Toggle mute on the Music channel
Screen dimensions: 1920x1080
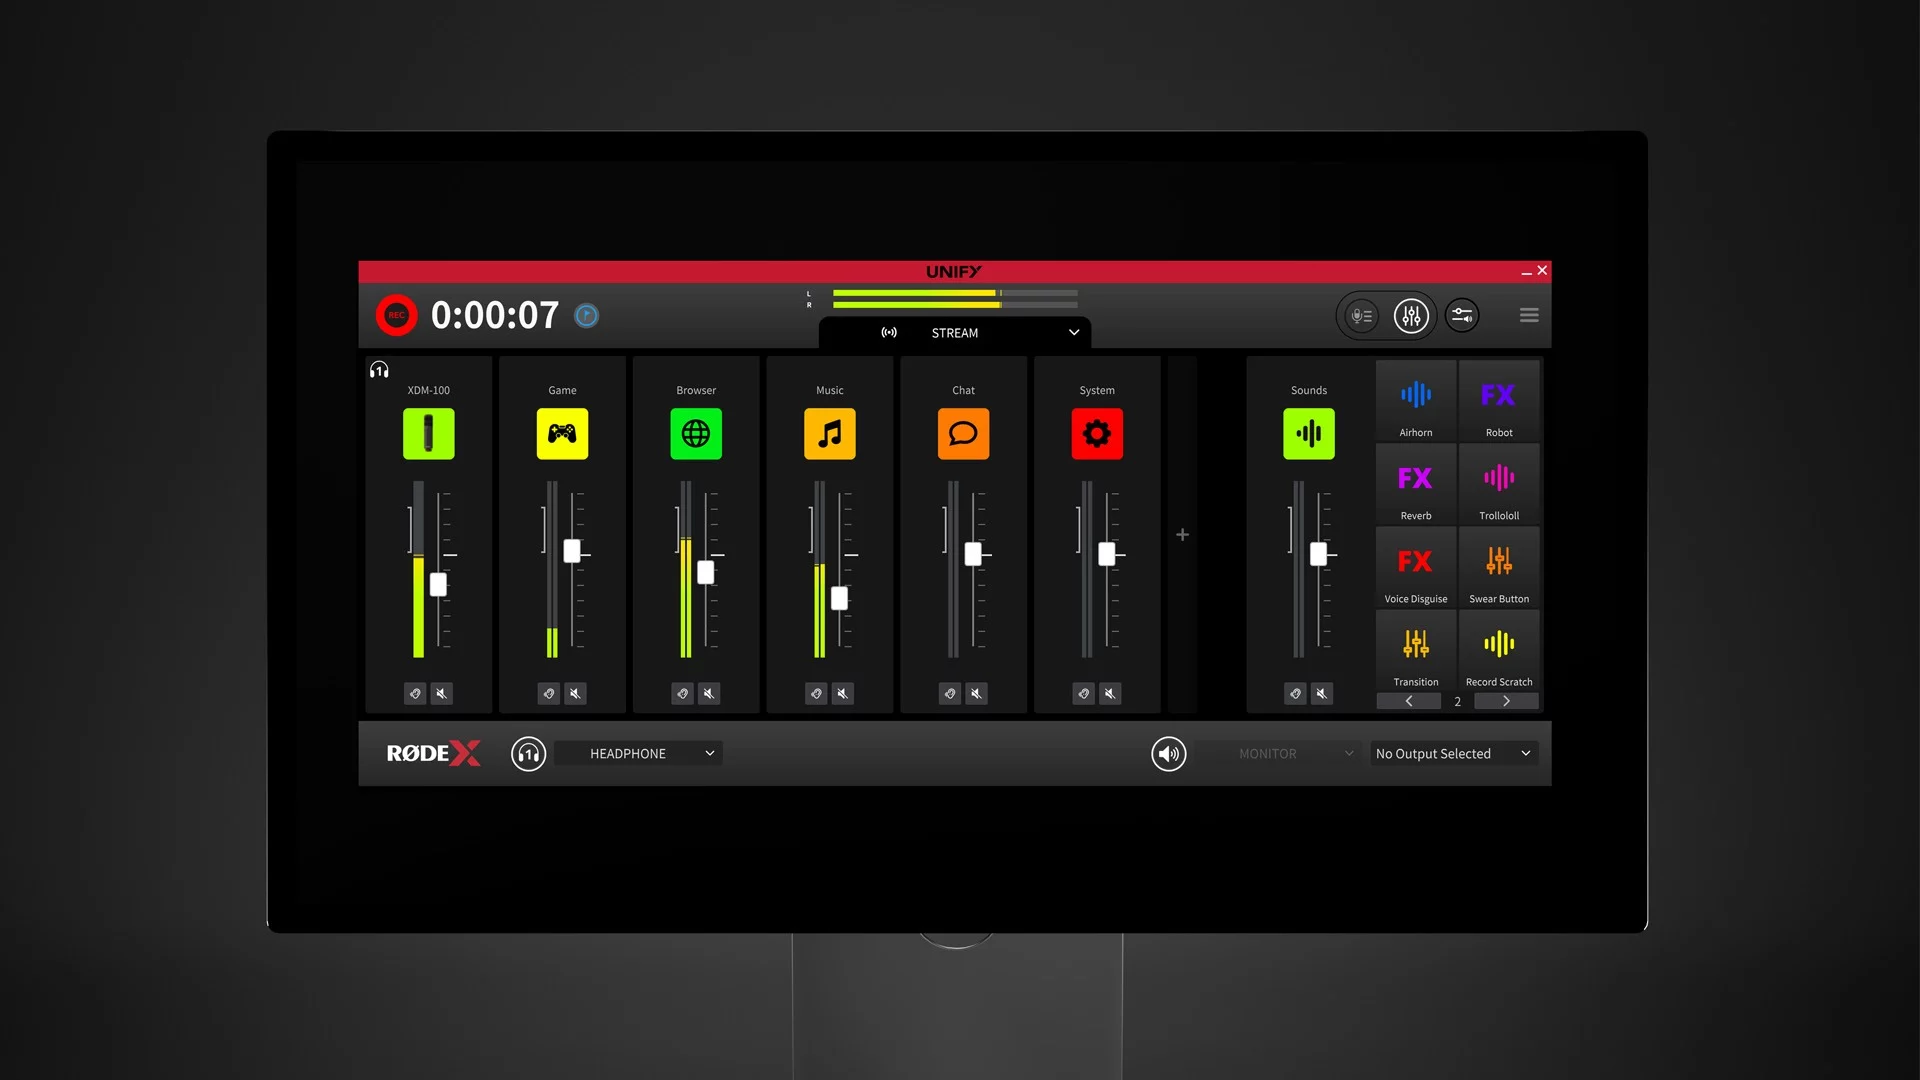(x=843, y=692)
